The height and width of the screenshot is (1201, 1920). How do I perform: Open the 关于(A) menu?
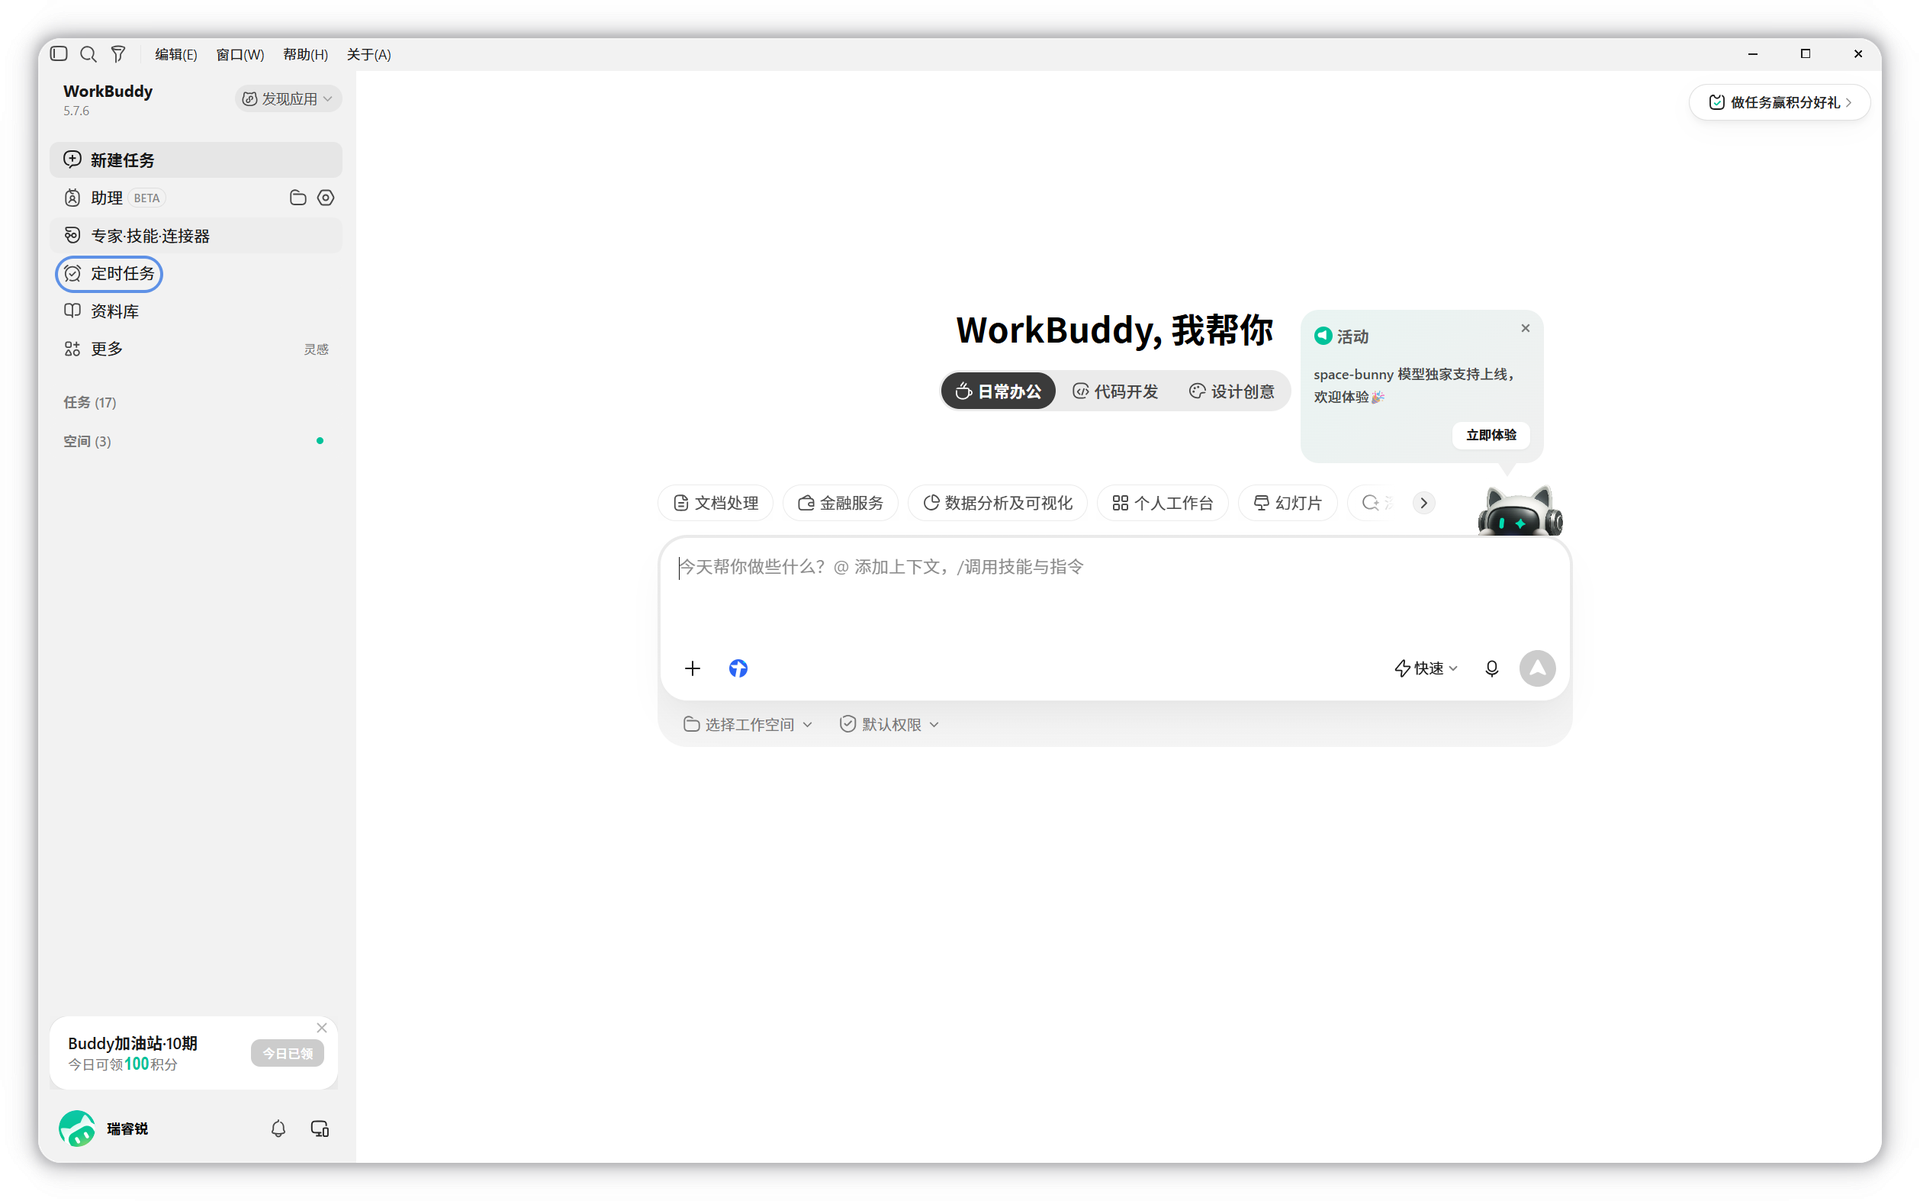click(x=369, y=54)
